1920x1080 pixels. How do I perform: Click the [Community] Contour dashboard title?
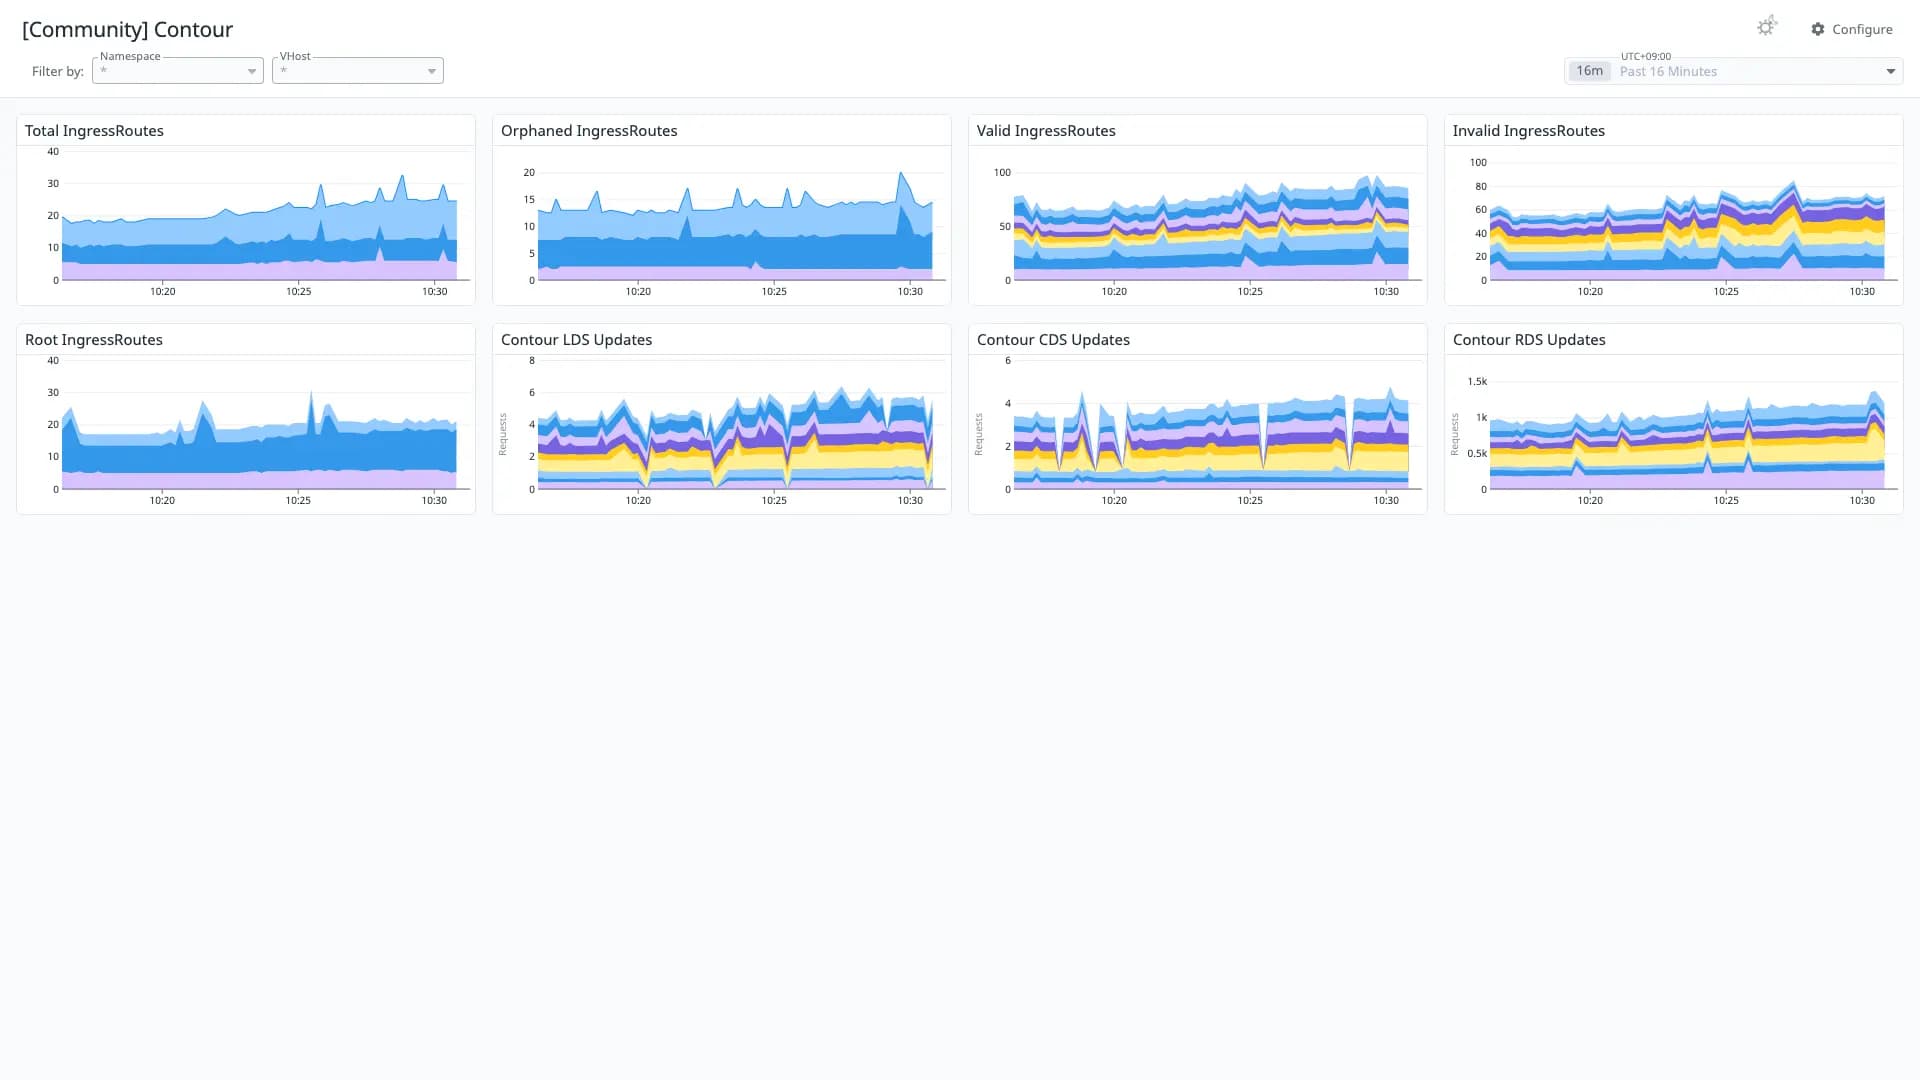pyautogui.click(x=127, y=29)
